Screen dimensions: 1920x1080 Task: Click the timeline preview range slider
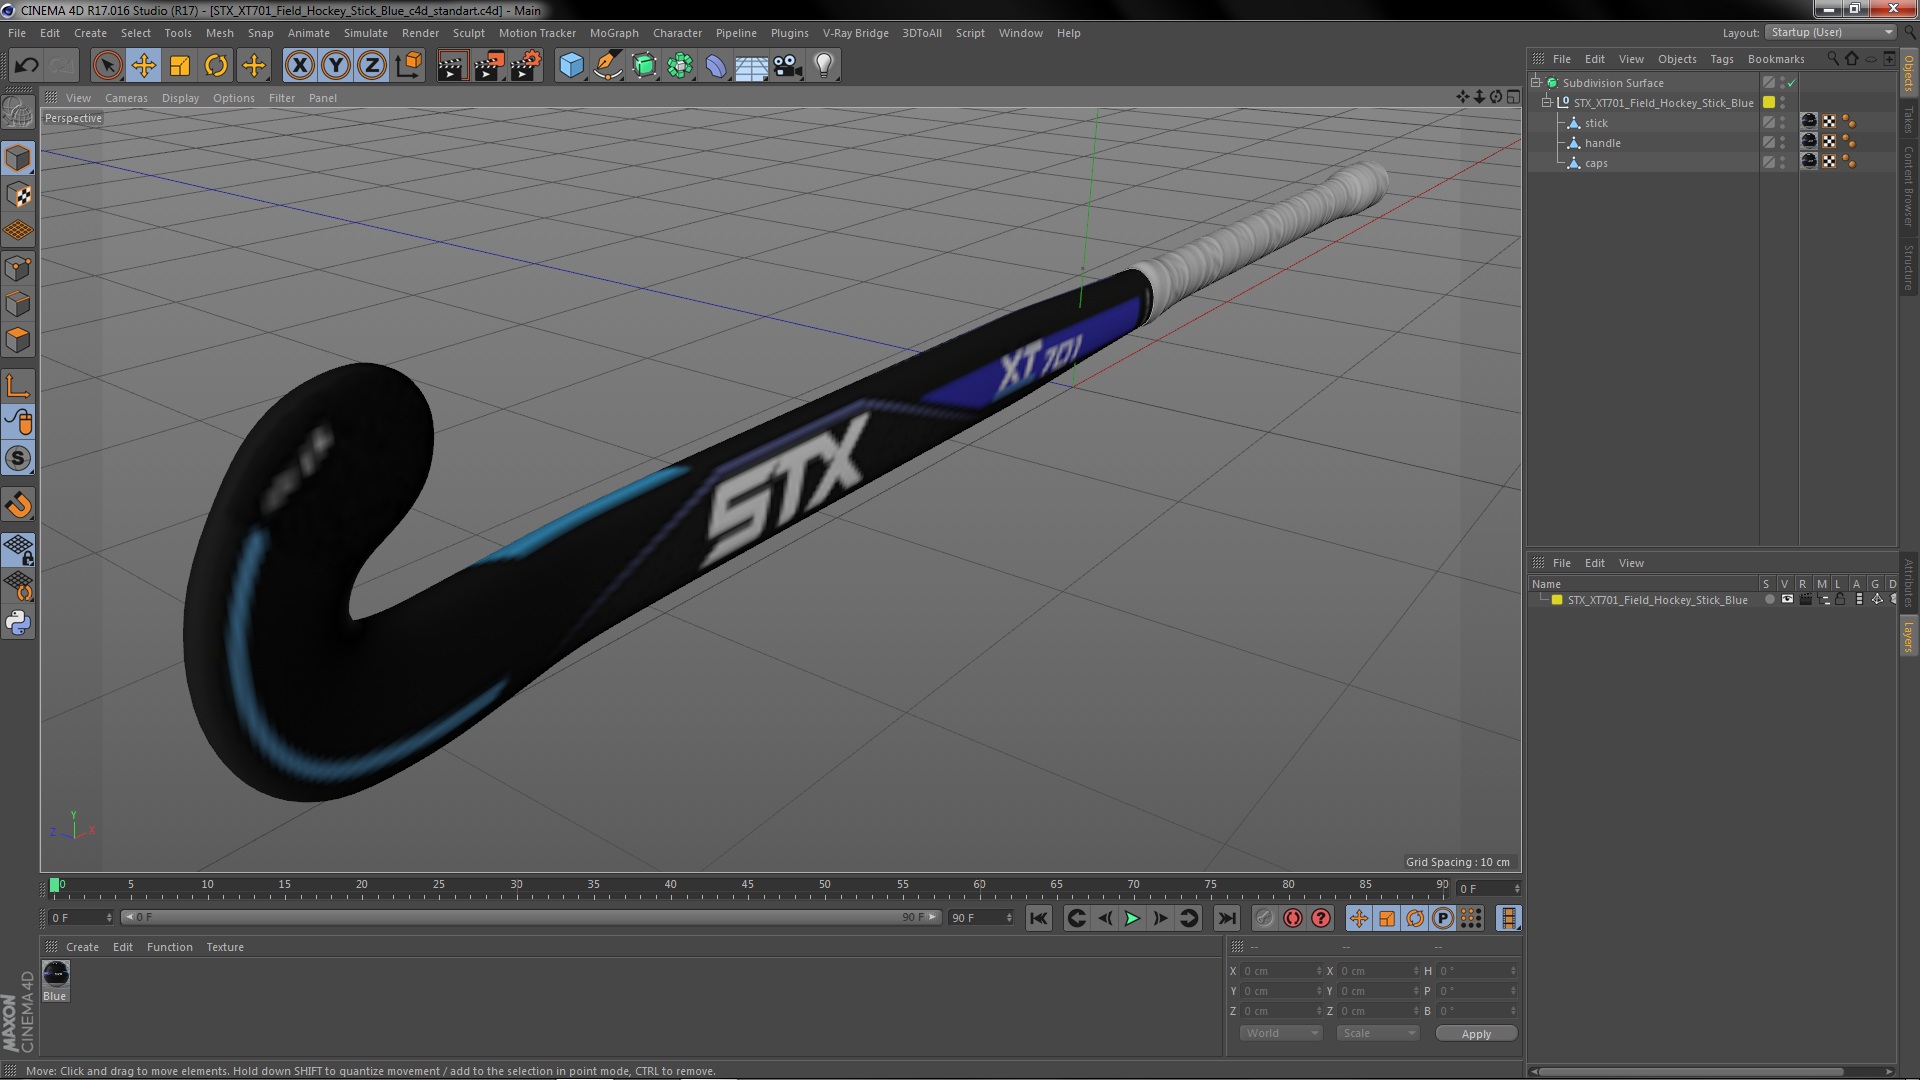coord(531,917)
